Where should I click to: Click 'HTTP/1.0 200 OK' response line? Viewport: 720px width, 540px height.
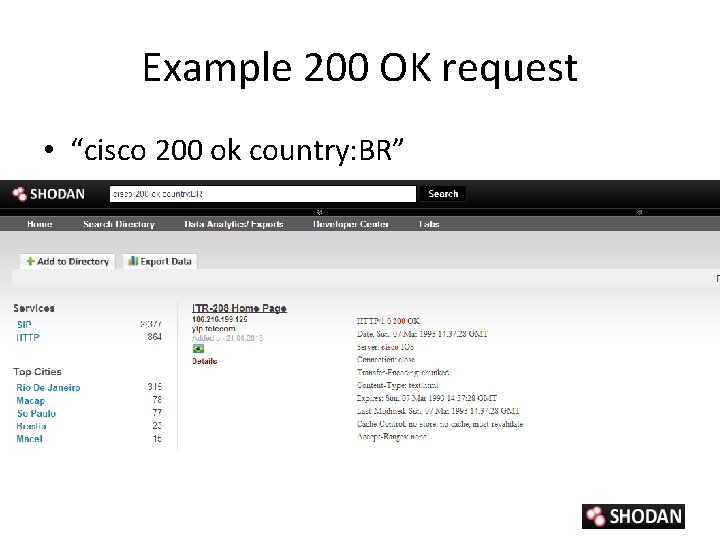coord(388,321)
